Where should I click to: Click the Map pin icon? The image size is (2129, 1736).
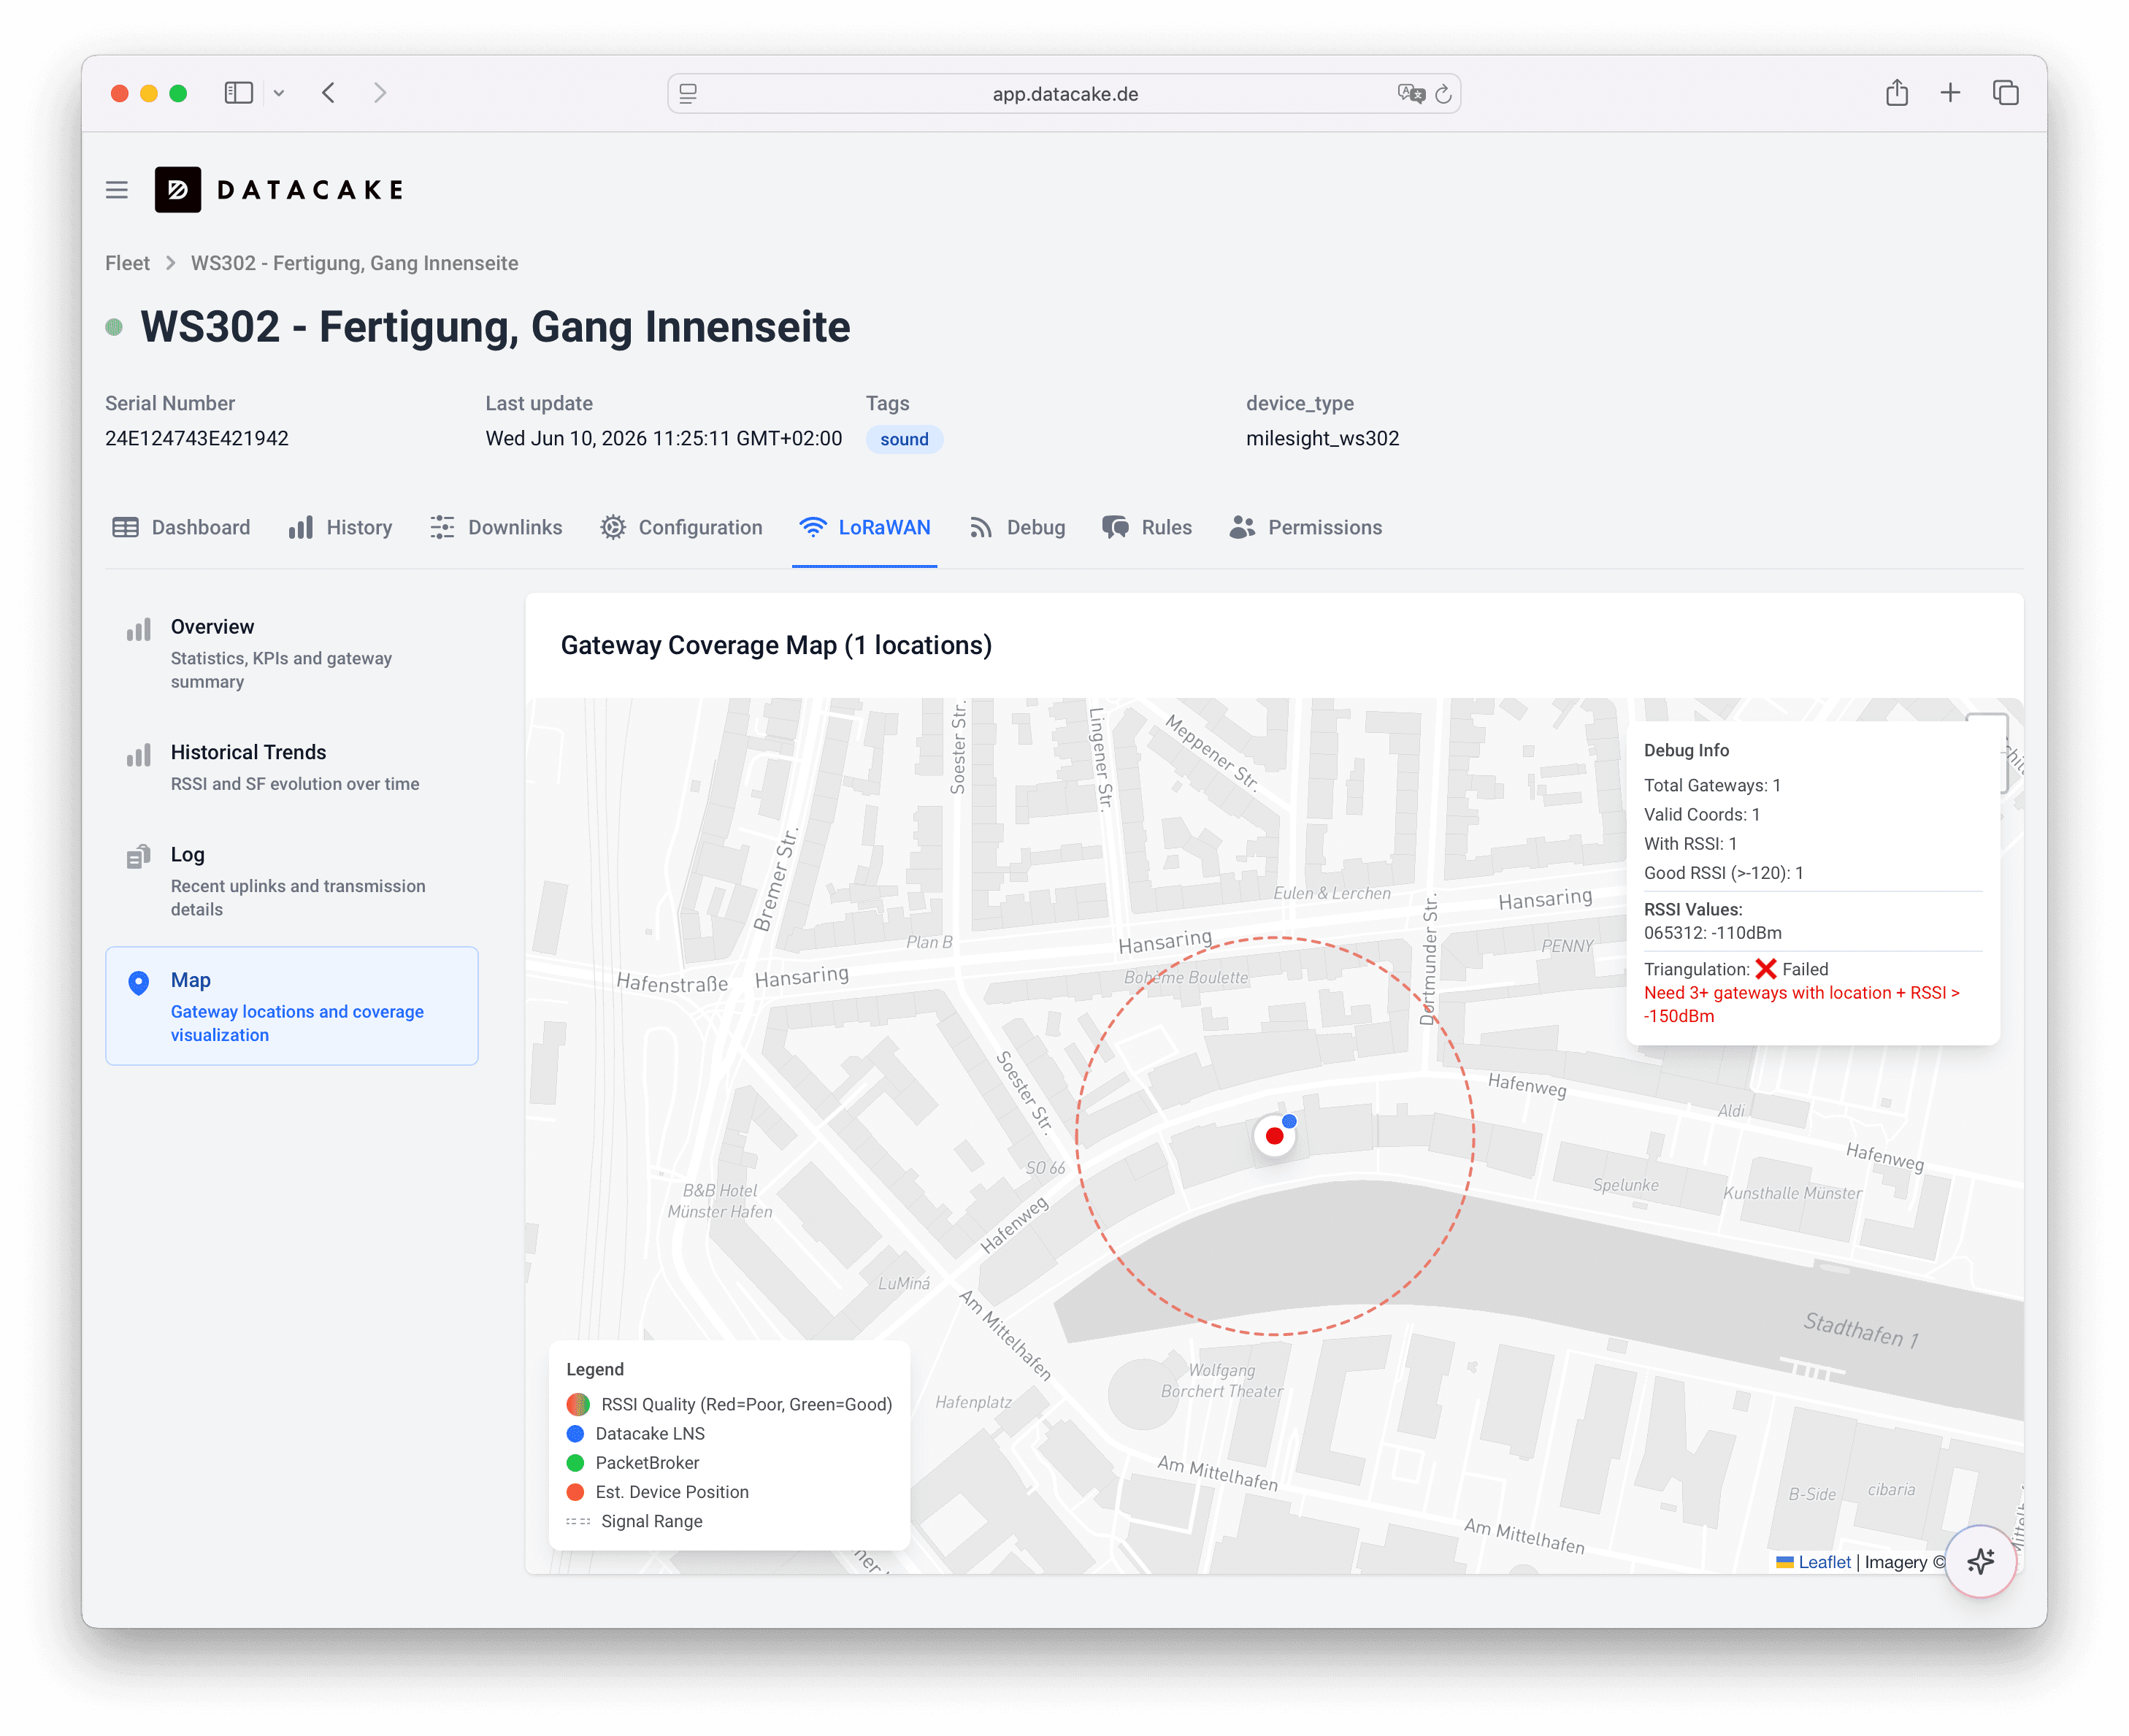click(139, 983)
